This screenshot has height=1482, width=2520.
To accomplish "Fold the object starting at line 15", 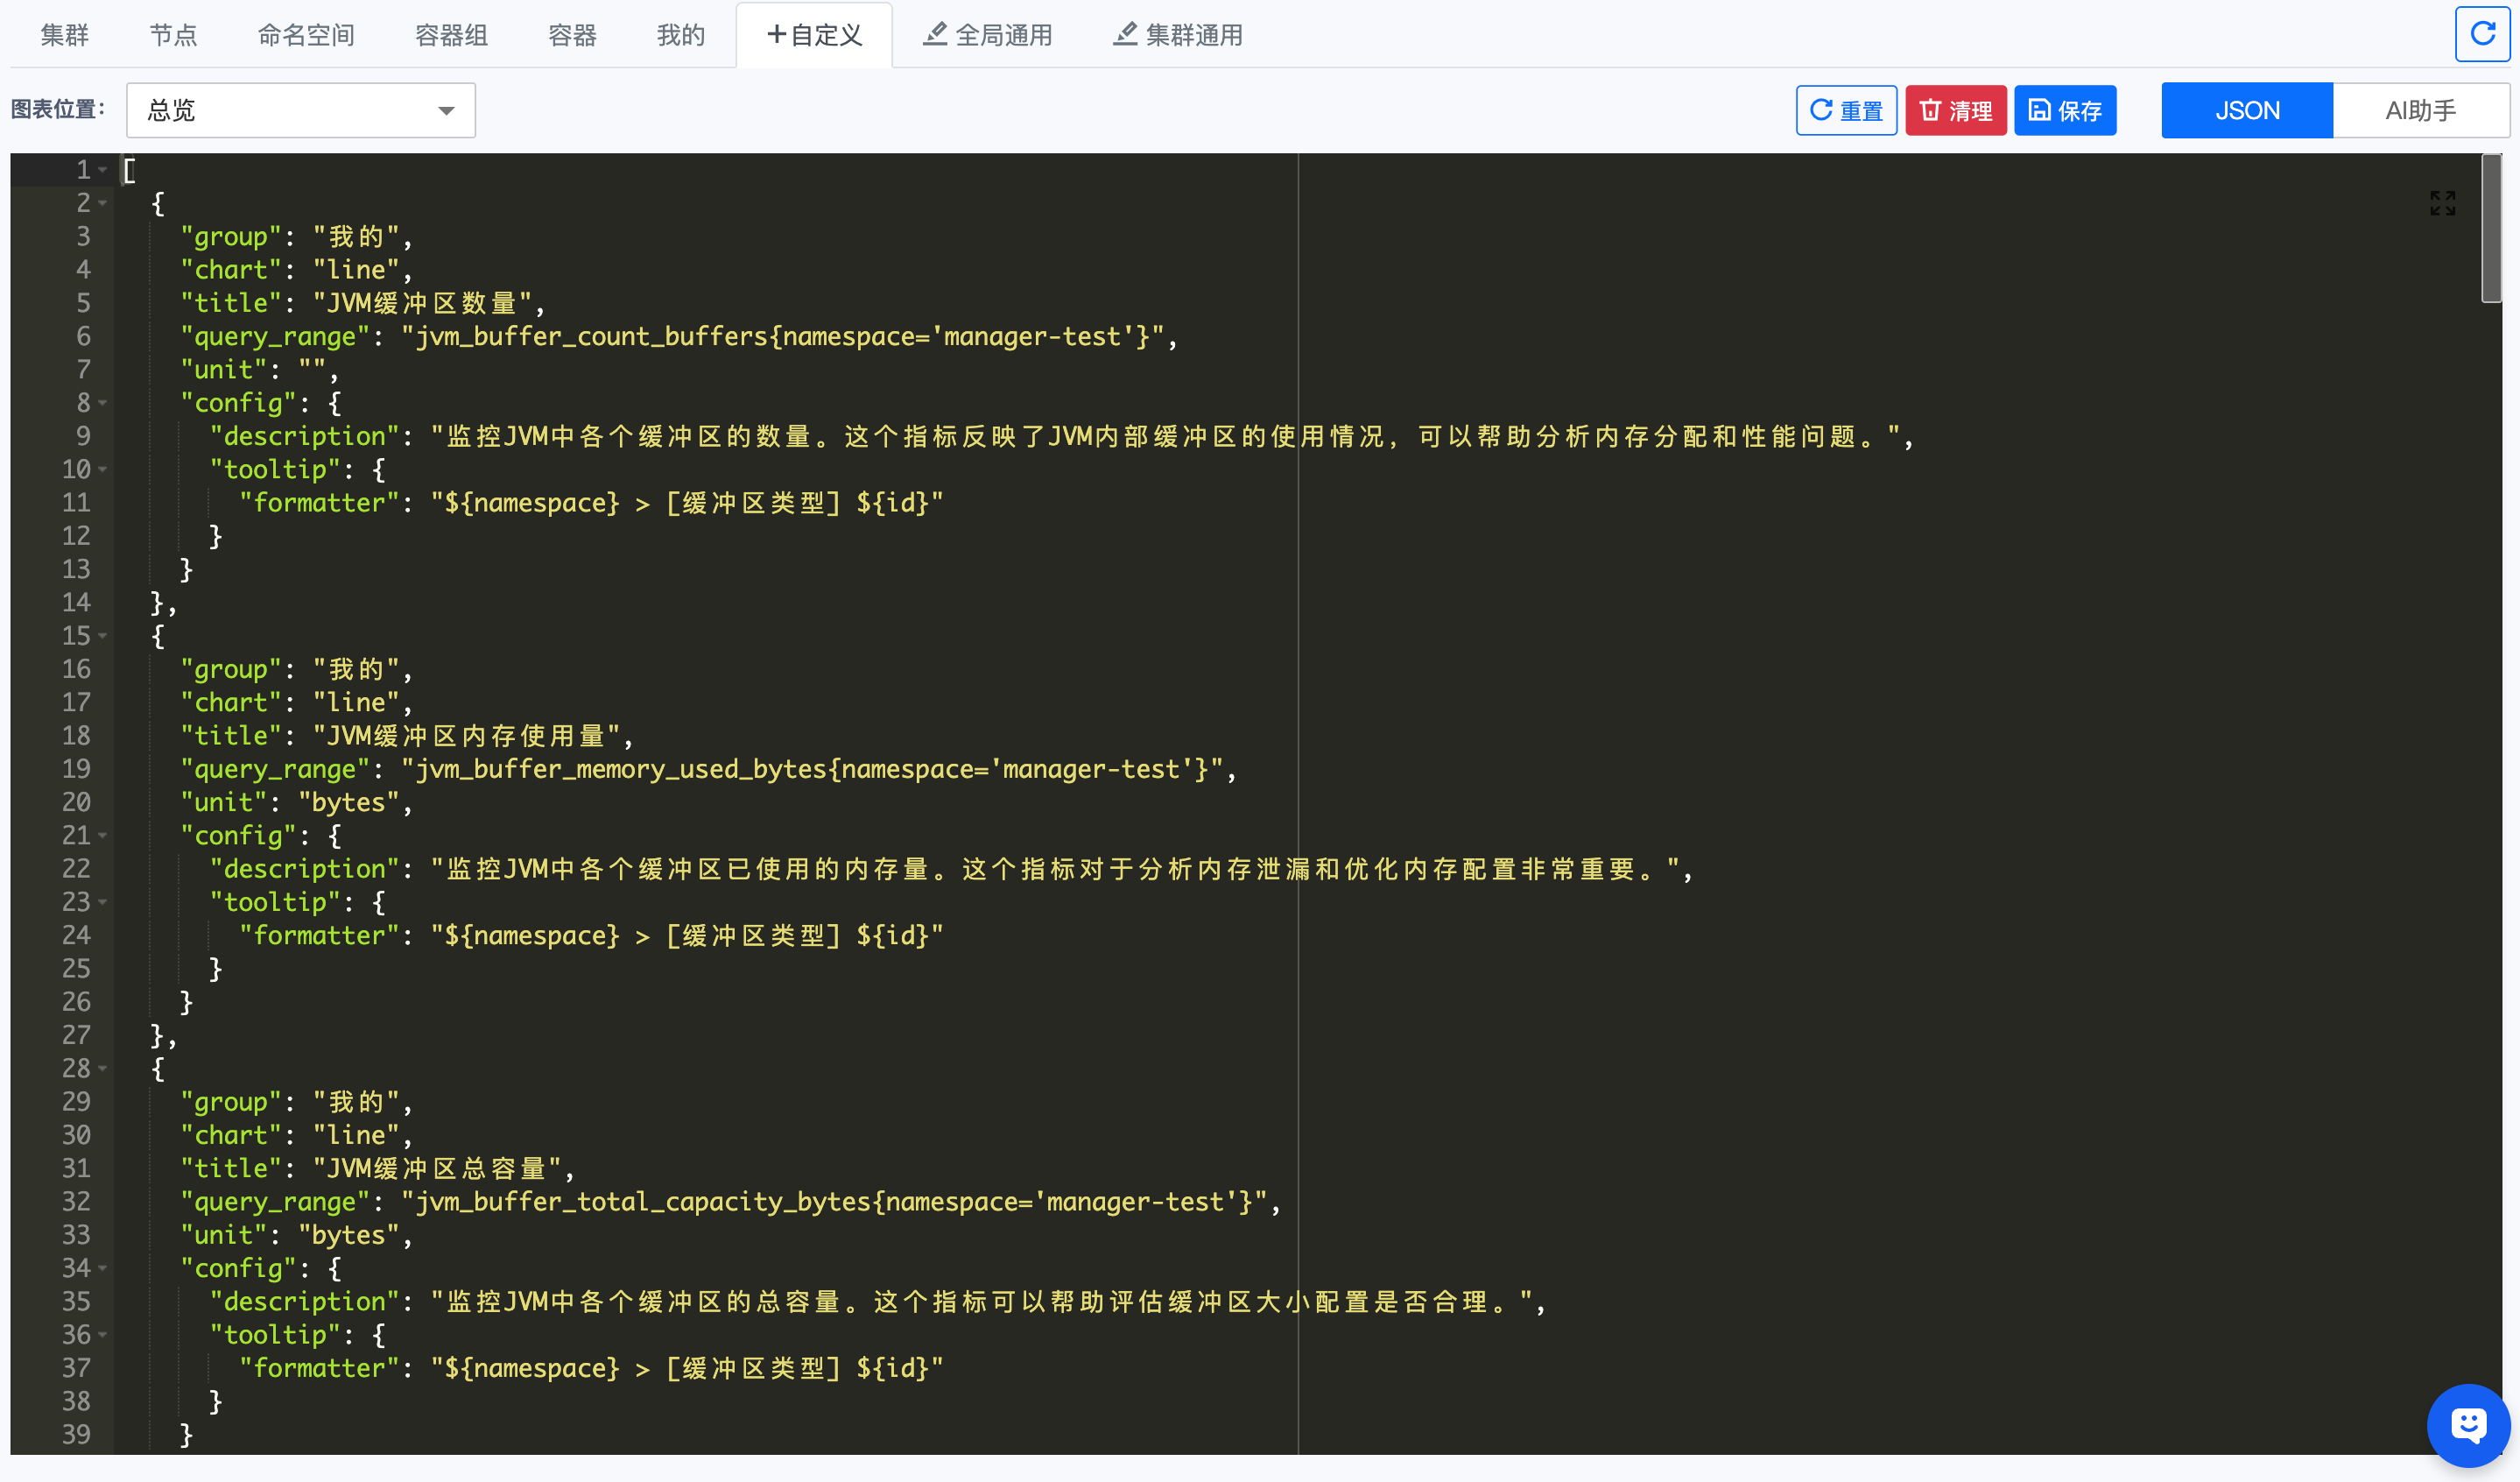I will tap(102, 636).
